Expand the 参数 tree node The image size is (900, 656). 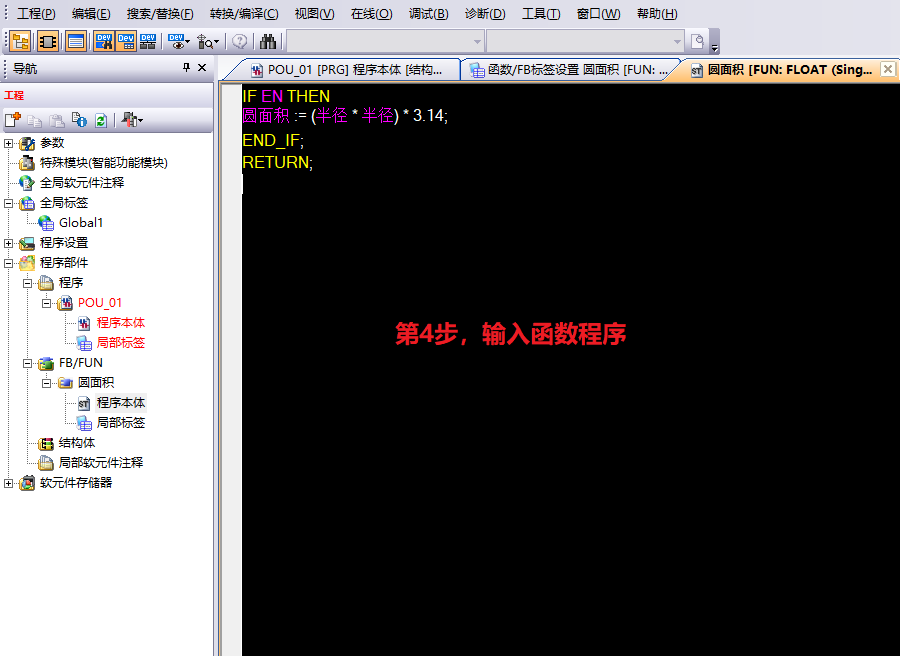click(x=8, y=143)
